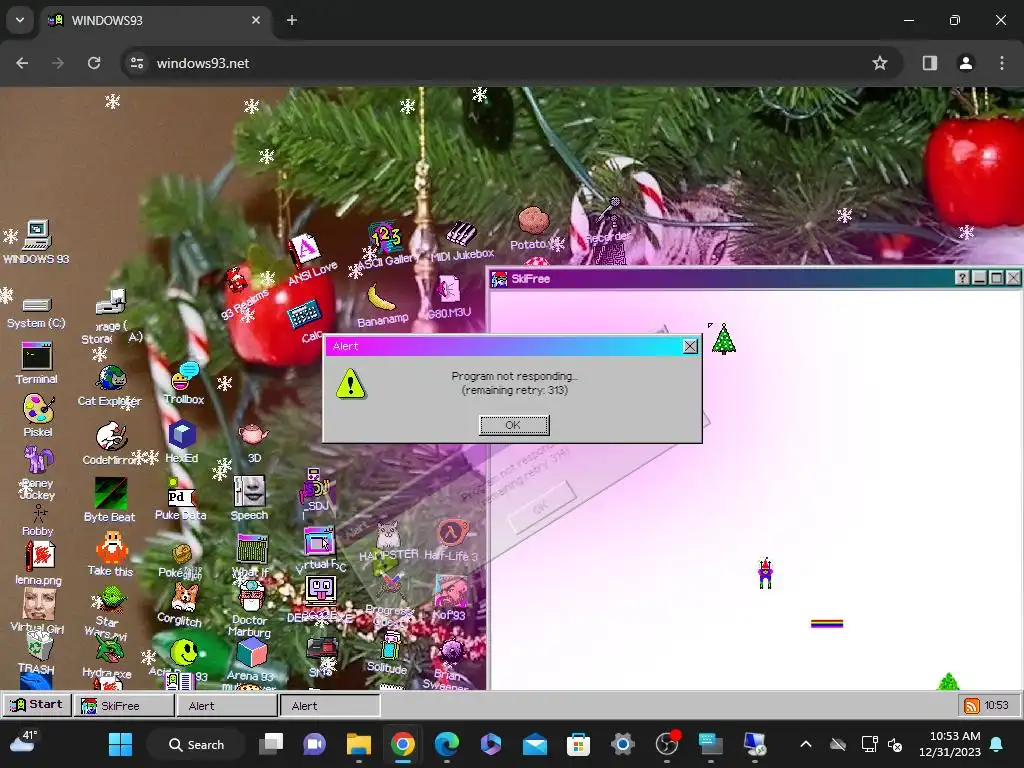Show hidden system tray icons
Image resolution: width=1024 pixels, height=768 pixels.
tap(806, 744)
